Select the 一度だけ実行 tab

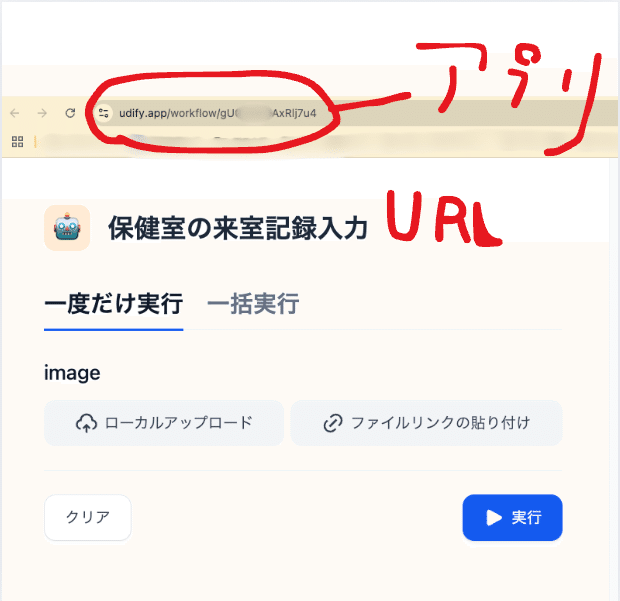coord(113,304)
